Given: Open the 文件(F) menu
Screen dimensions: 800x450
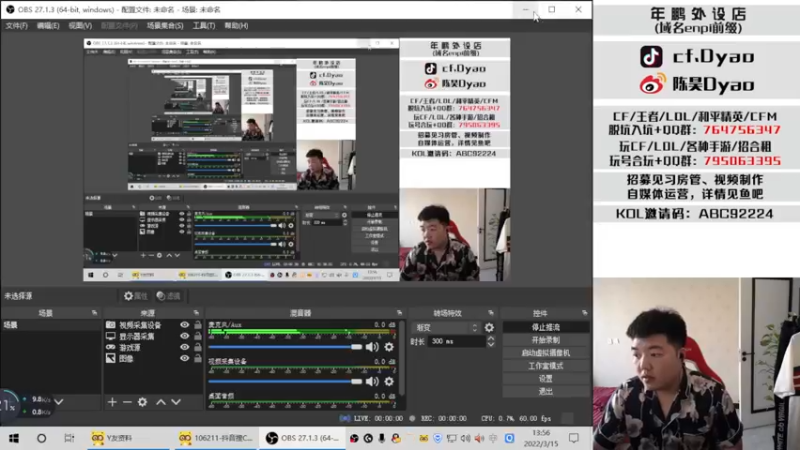Looking at the screenshot, I should (16, 26).
